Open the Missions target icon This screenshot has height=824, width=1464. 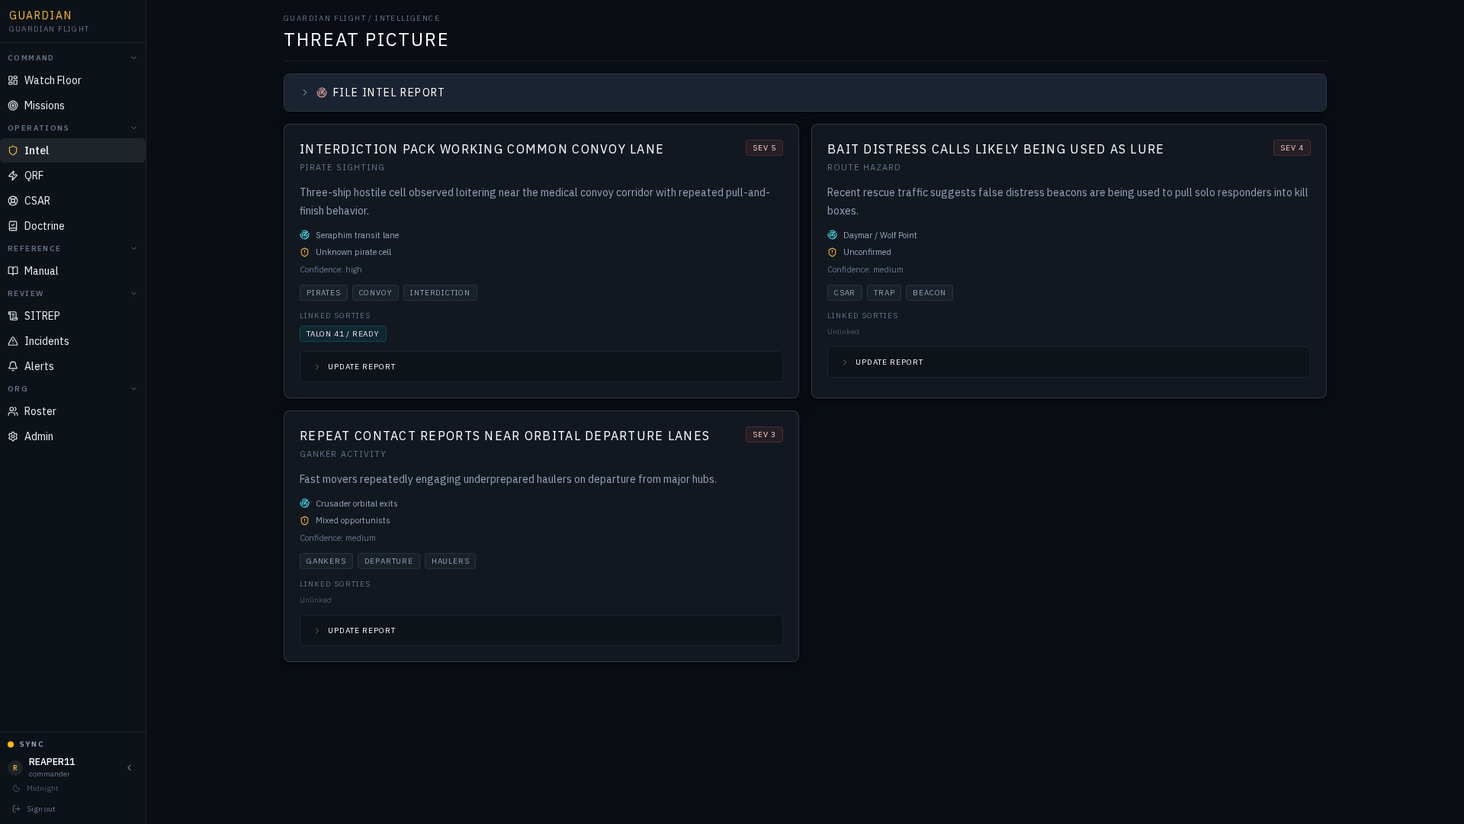[x=13, y=105]
